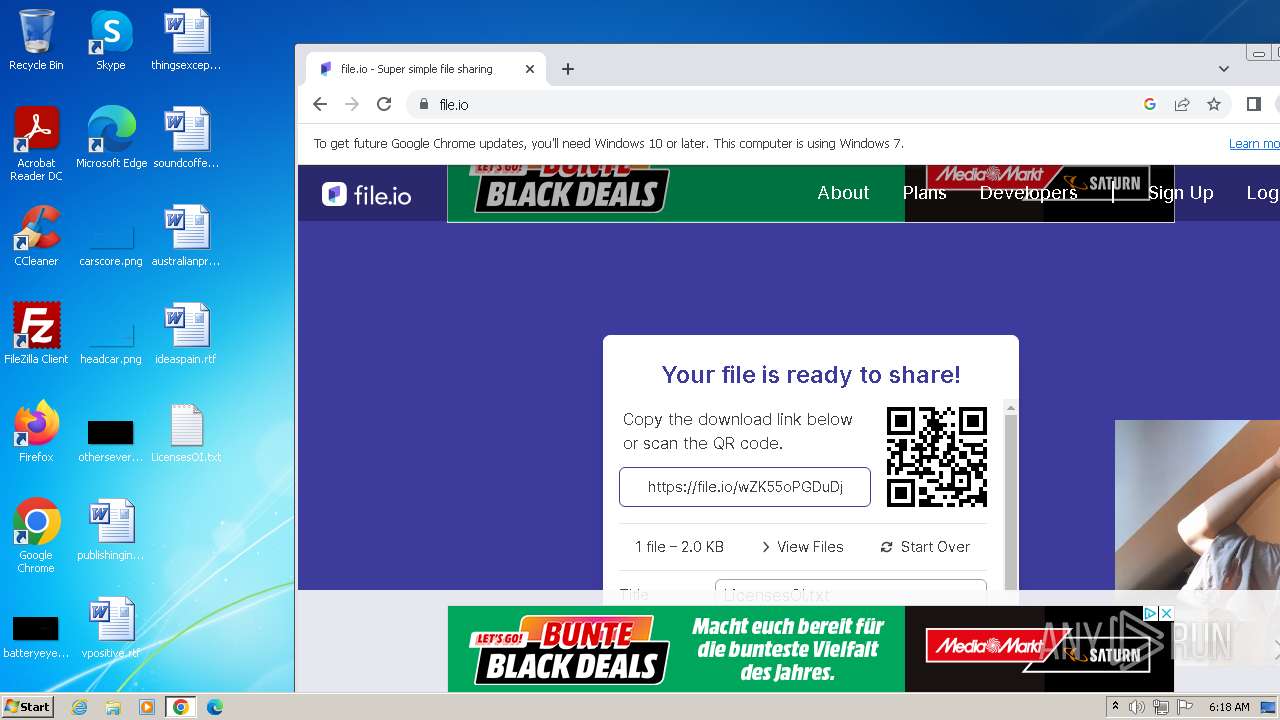Click the Bunte Black Deals bottom banner
Viewport: 1280px width, 720px height.
tap(810, 649)
